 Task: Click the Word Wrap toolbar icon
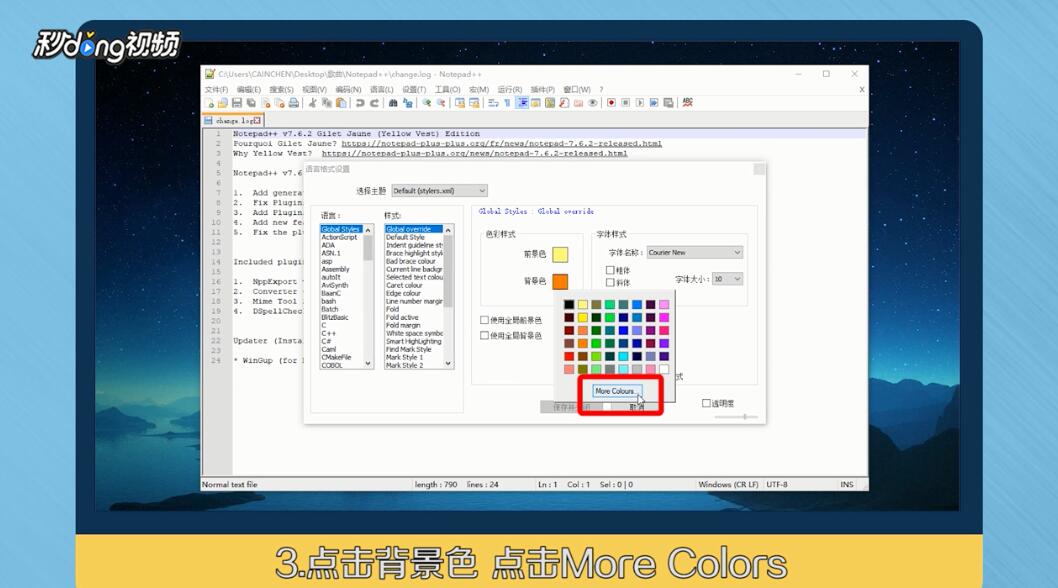493,103
